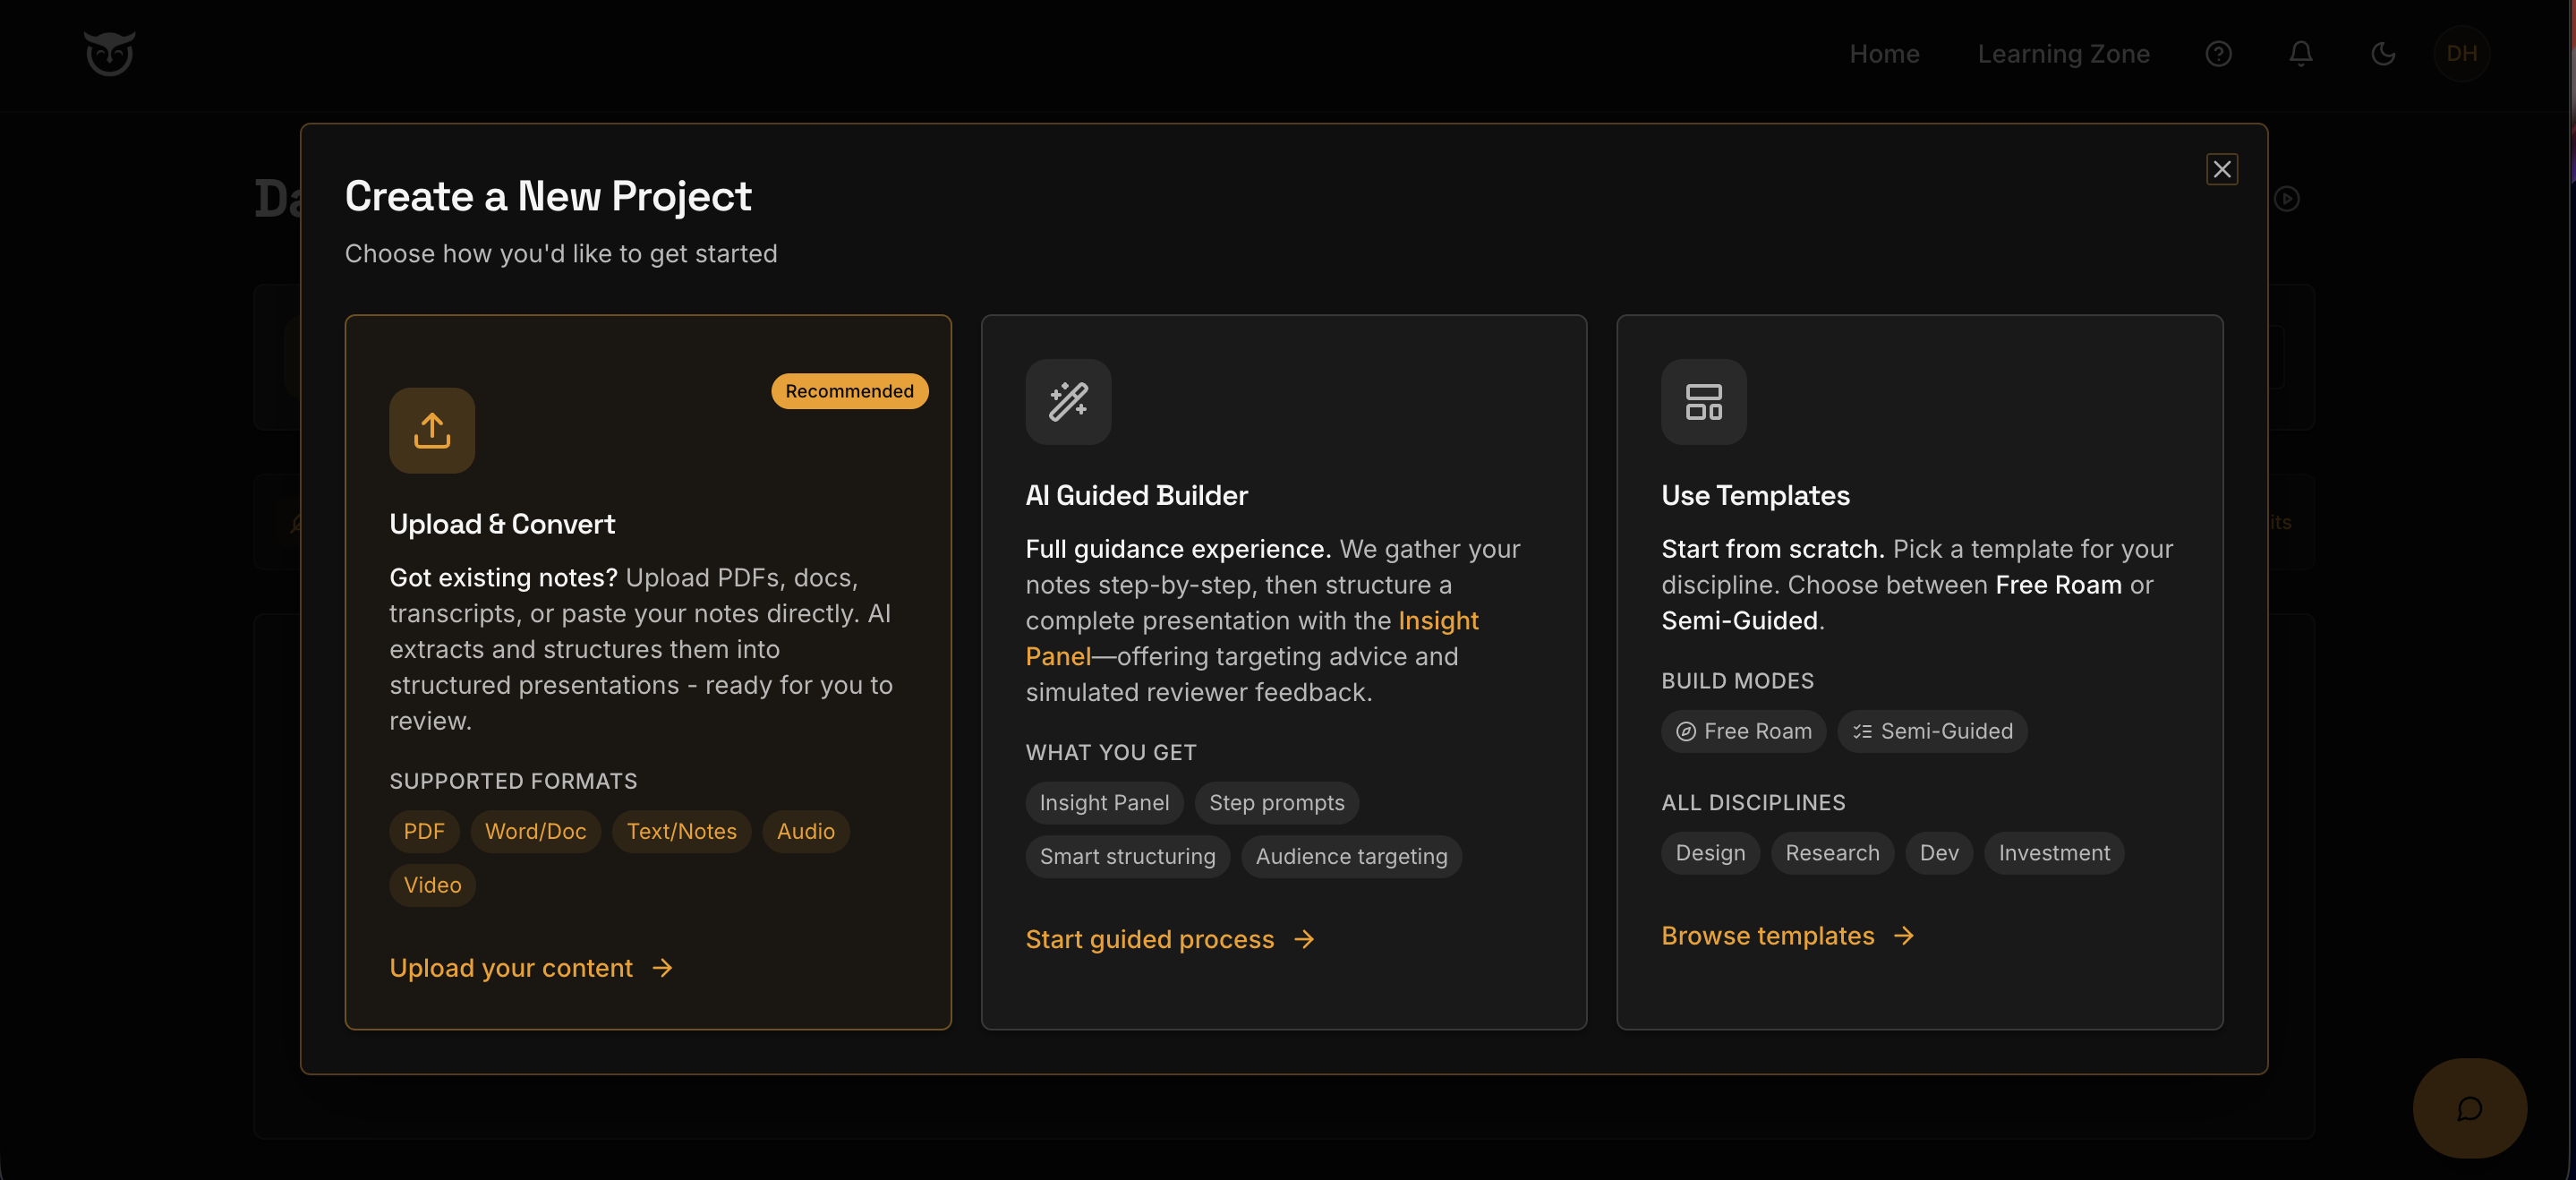Screen dimensions: 2576x1180
Task: Open the DH profile avatar menu
Action: 2462,54
